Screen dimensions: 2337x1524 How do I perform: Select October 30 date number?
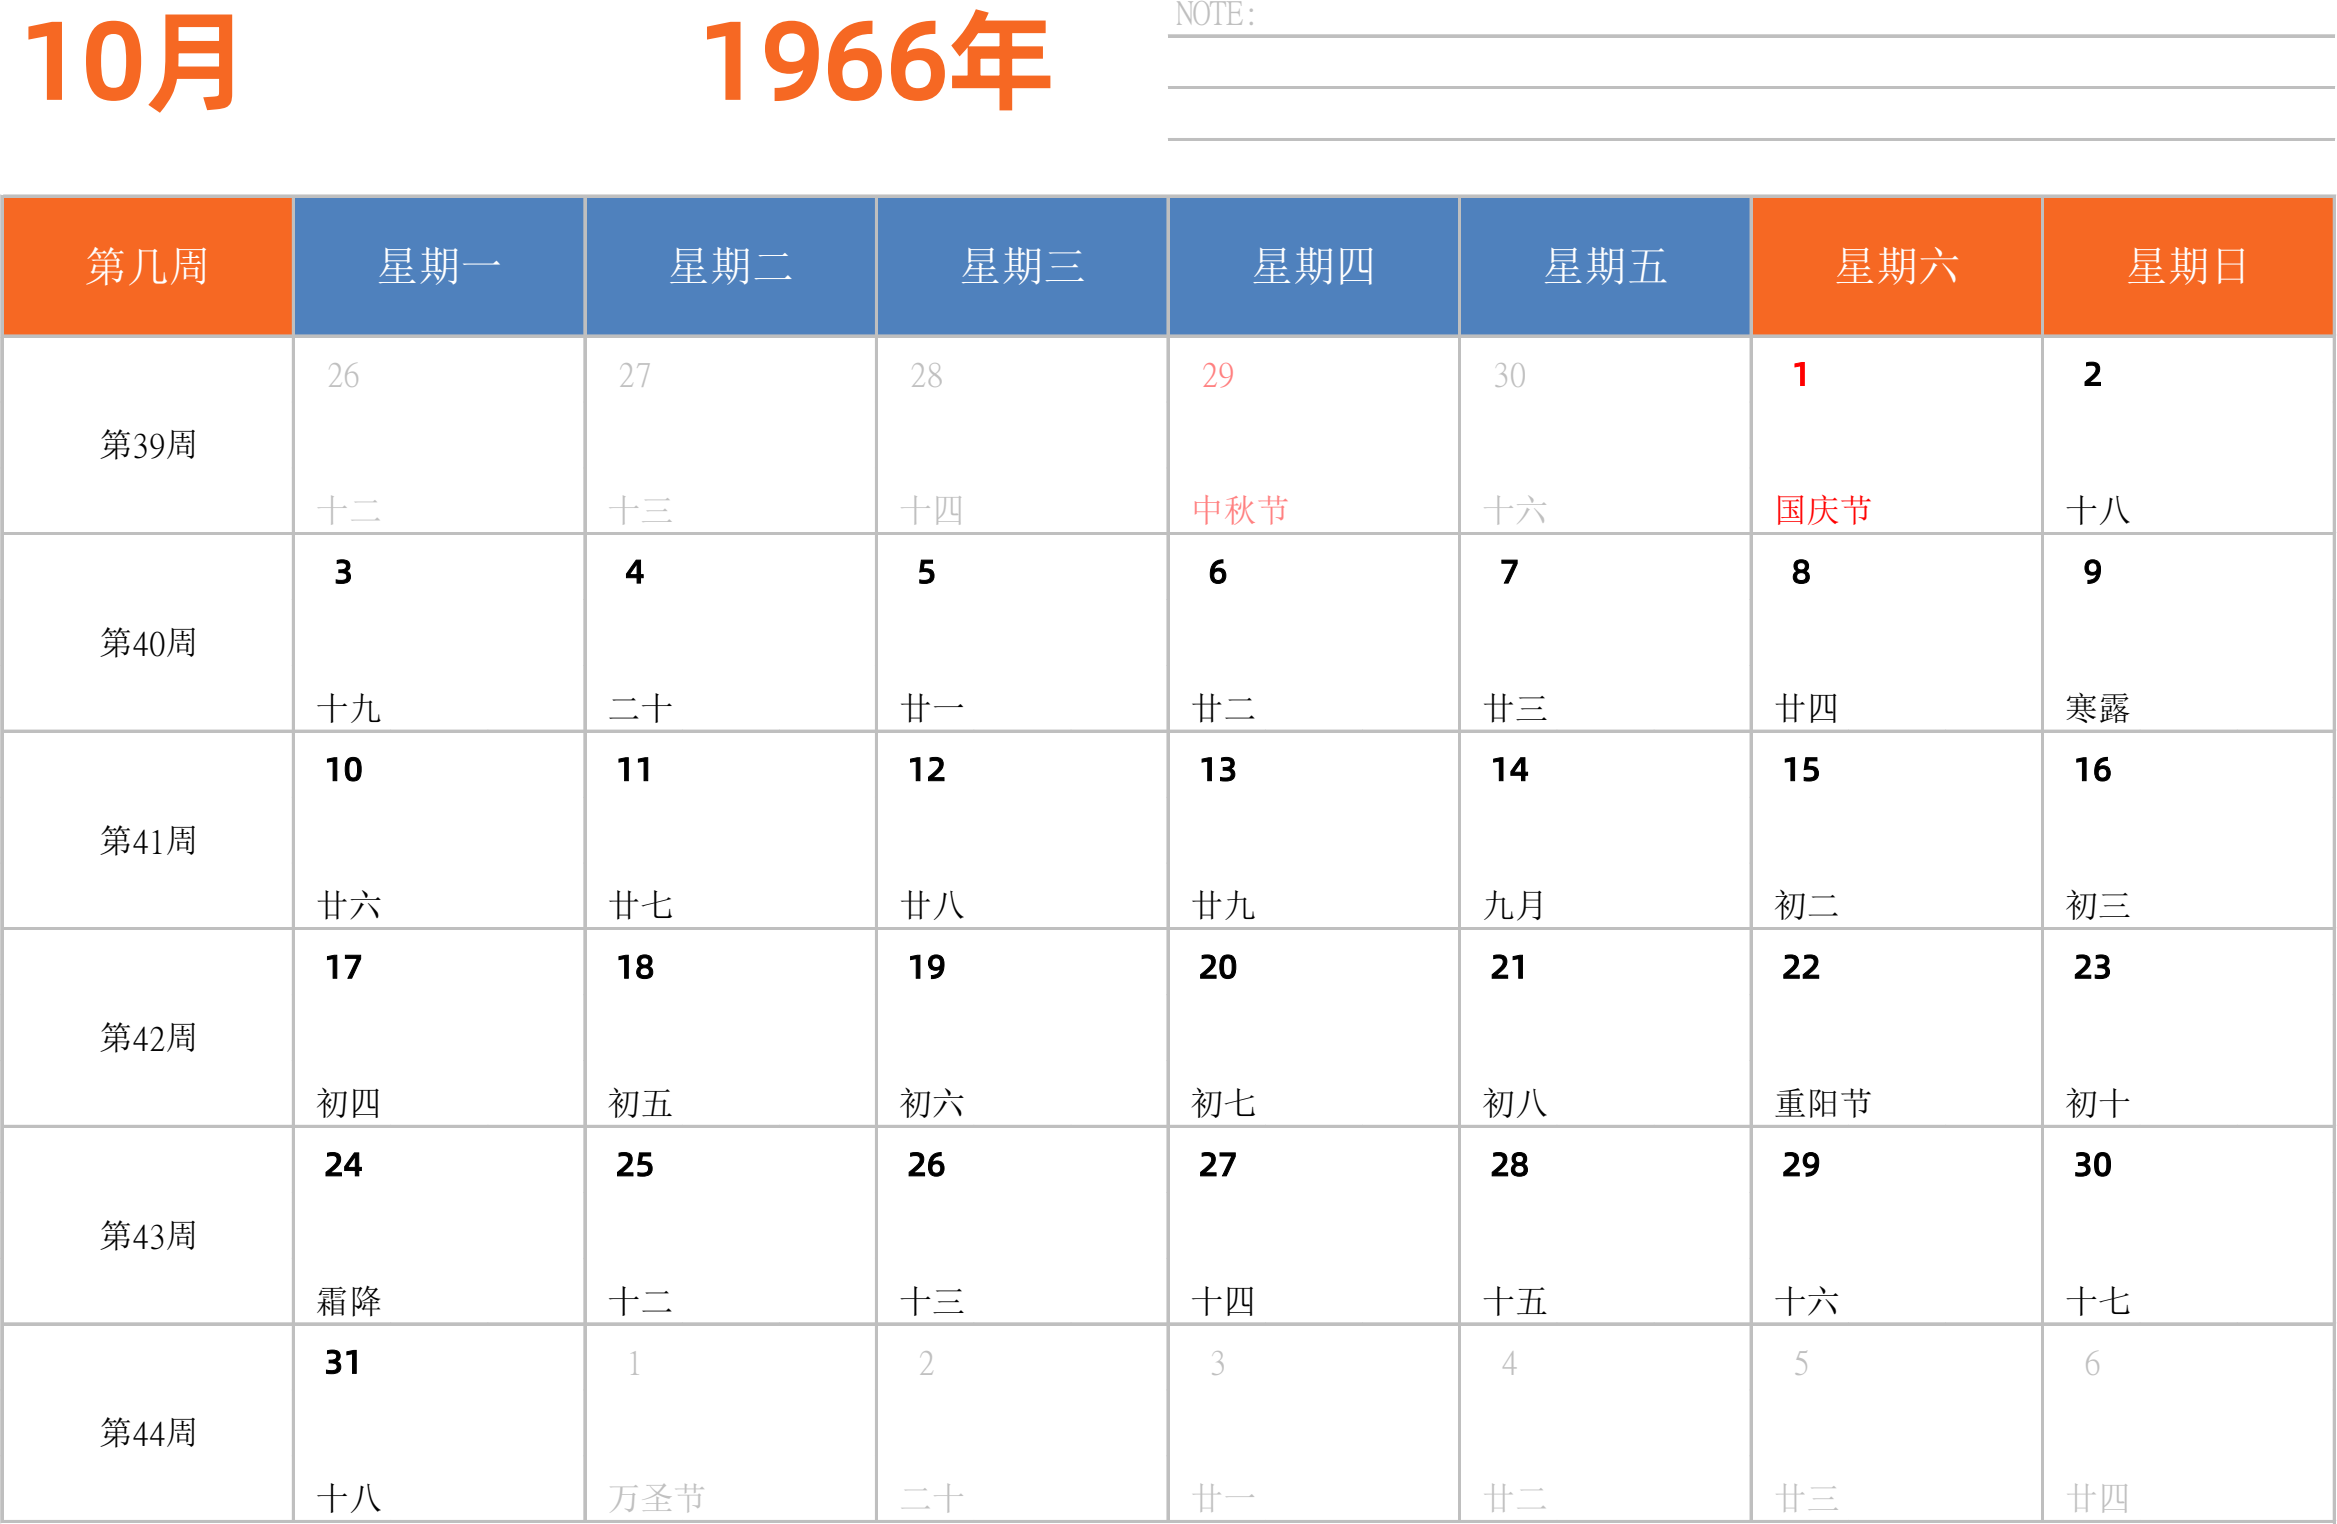click(2092, 1165)
